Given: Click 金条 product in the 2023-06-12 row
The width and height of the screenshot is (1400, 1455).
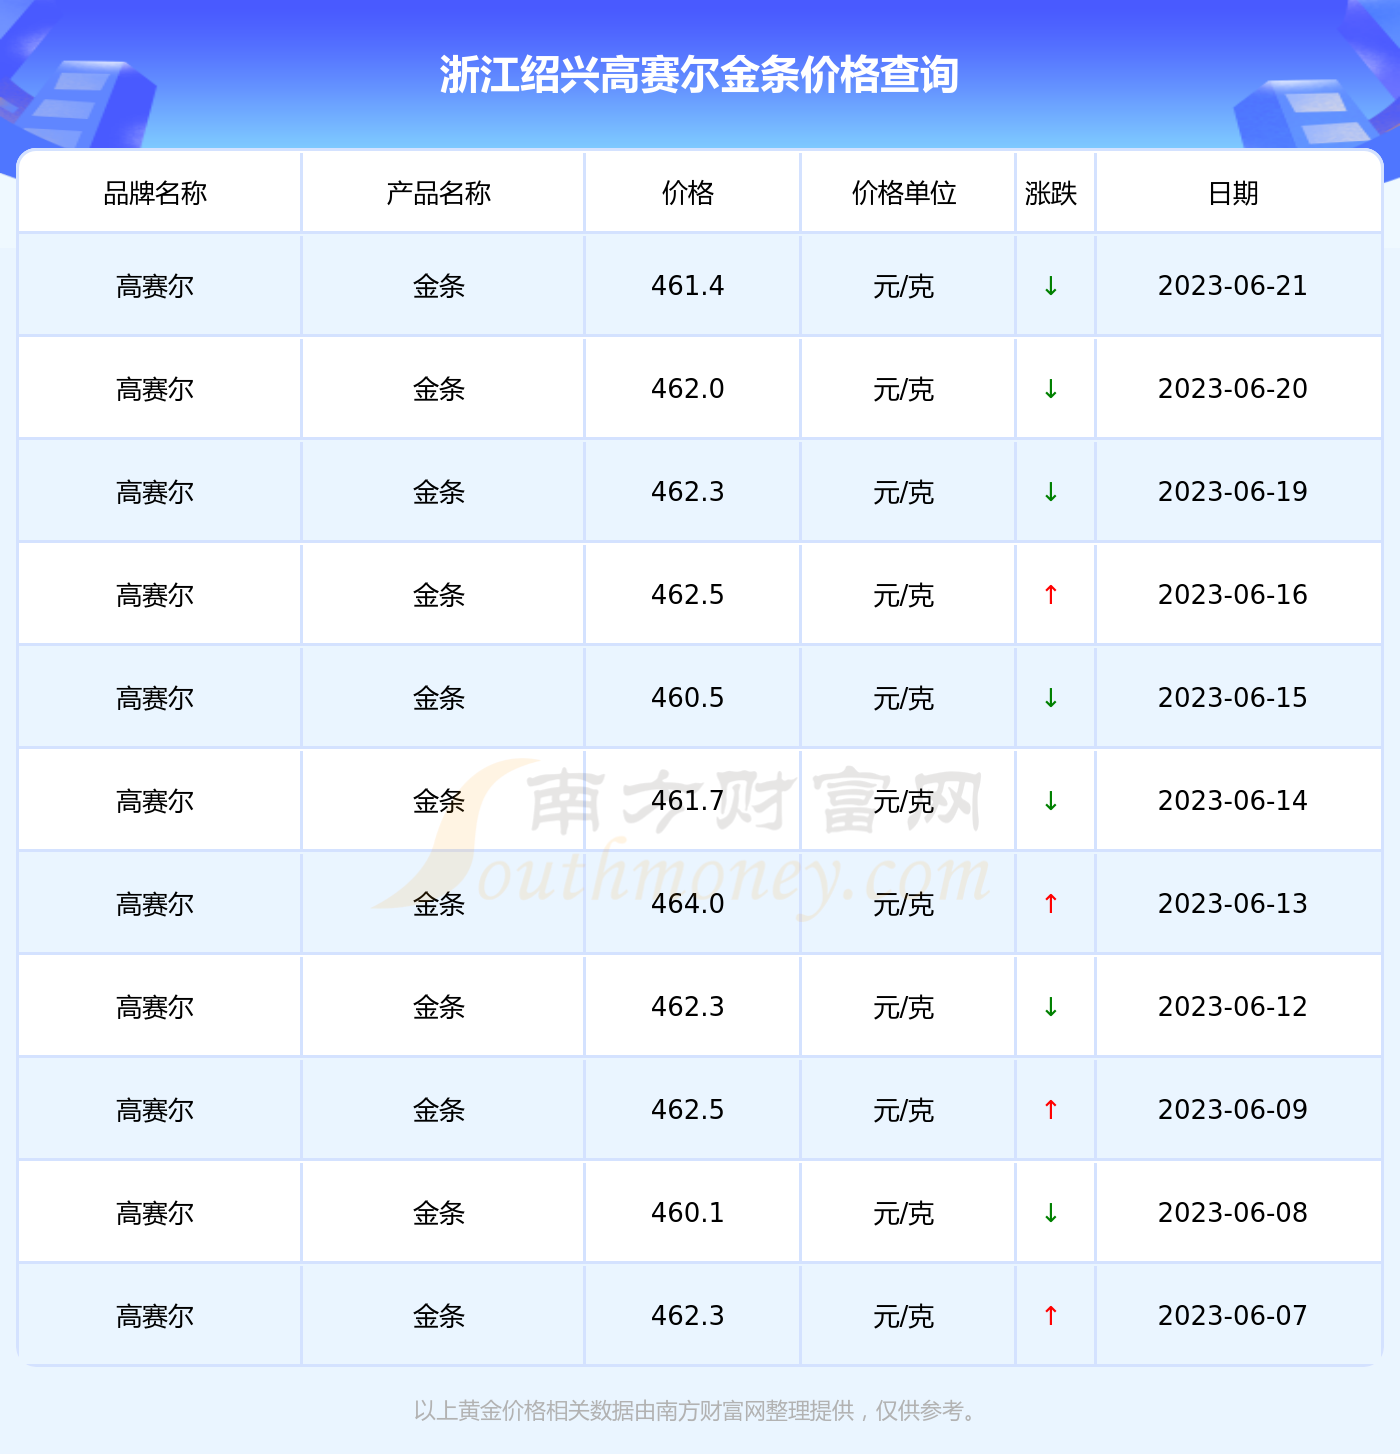Looking at the screenshot, I should 439,1008.
